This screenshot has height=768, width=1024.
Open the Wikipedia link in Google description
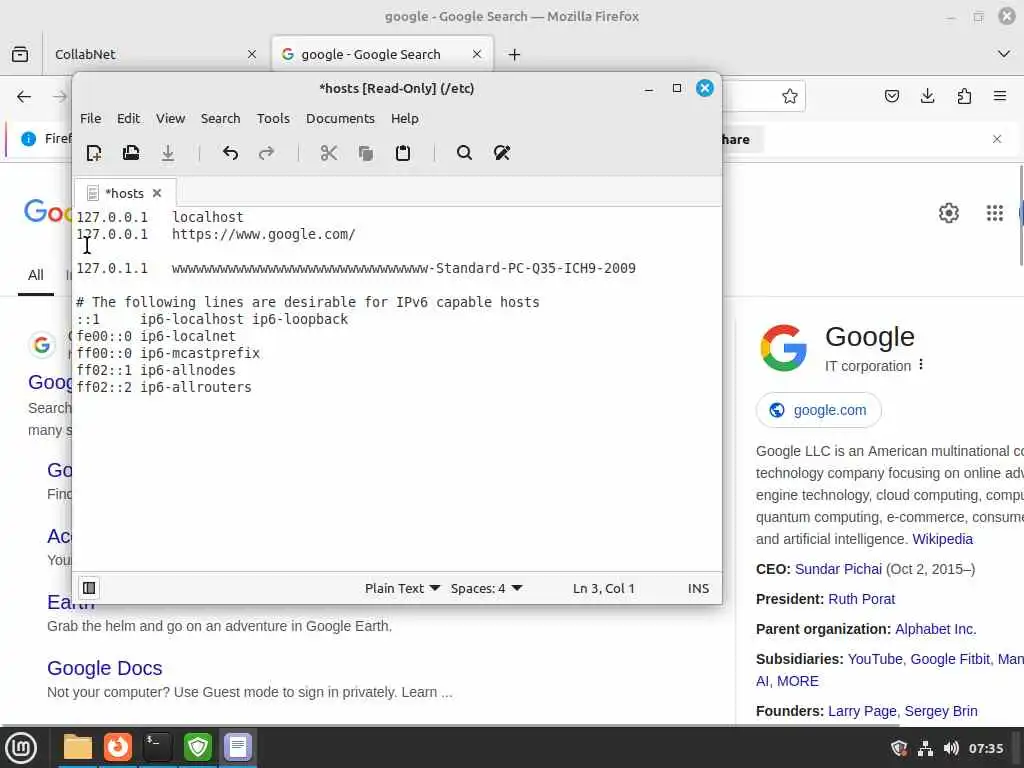click(x=942, y=539)
